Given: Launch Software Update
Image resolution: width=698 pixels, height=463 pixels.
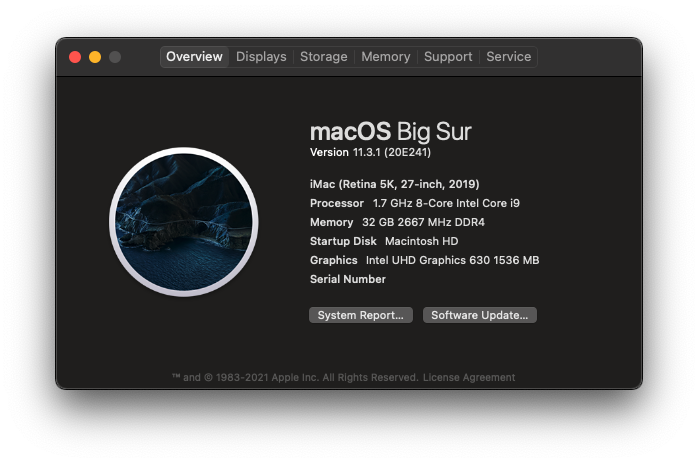Looking at the screenshot, I should 479,315.
